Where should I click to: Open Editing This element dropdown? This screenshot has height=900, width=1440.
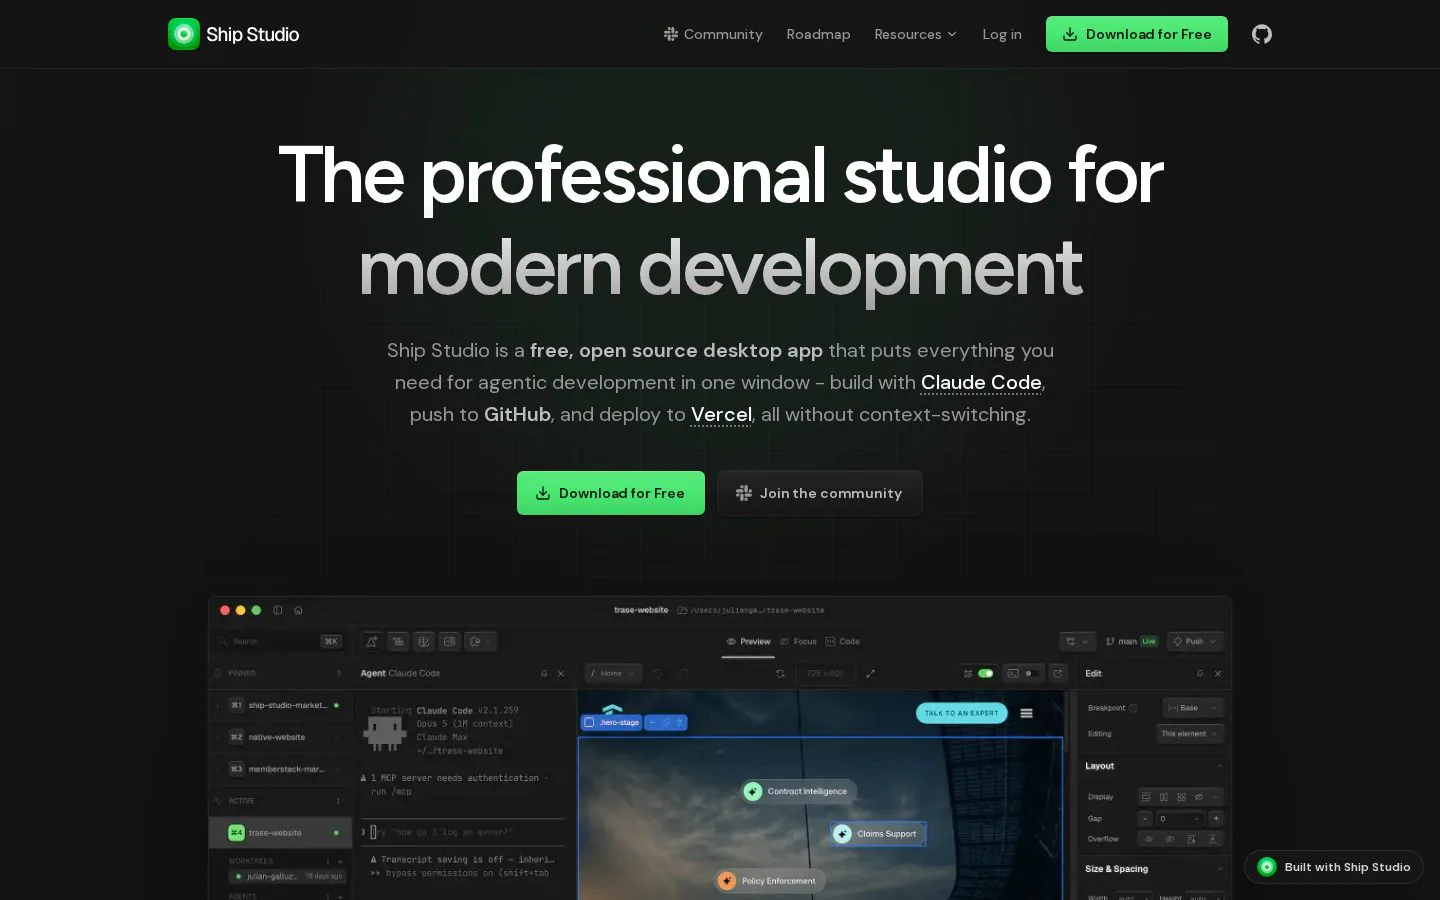(1190, 734)
